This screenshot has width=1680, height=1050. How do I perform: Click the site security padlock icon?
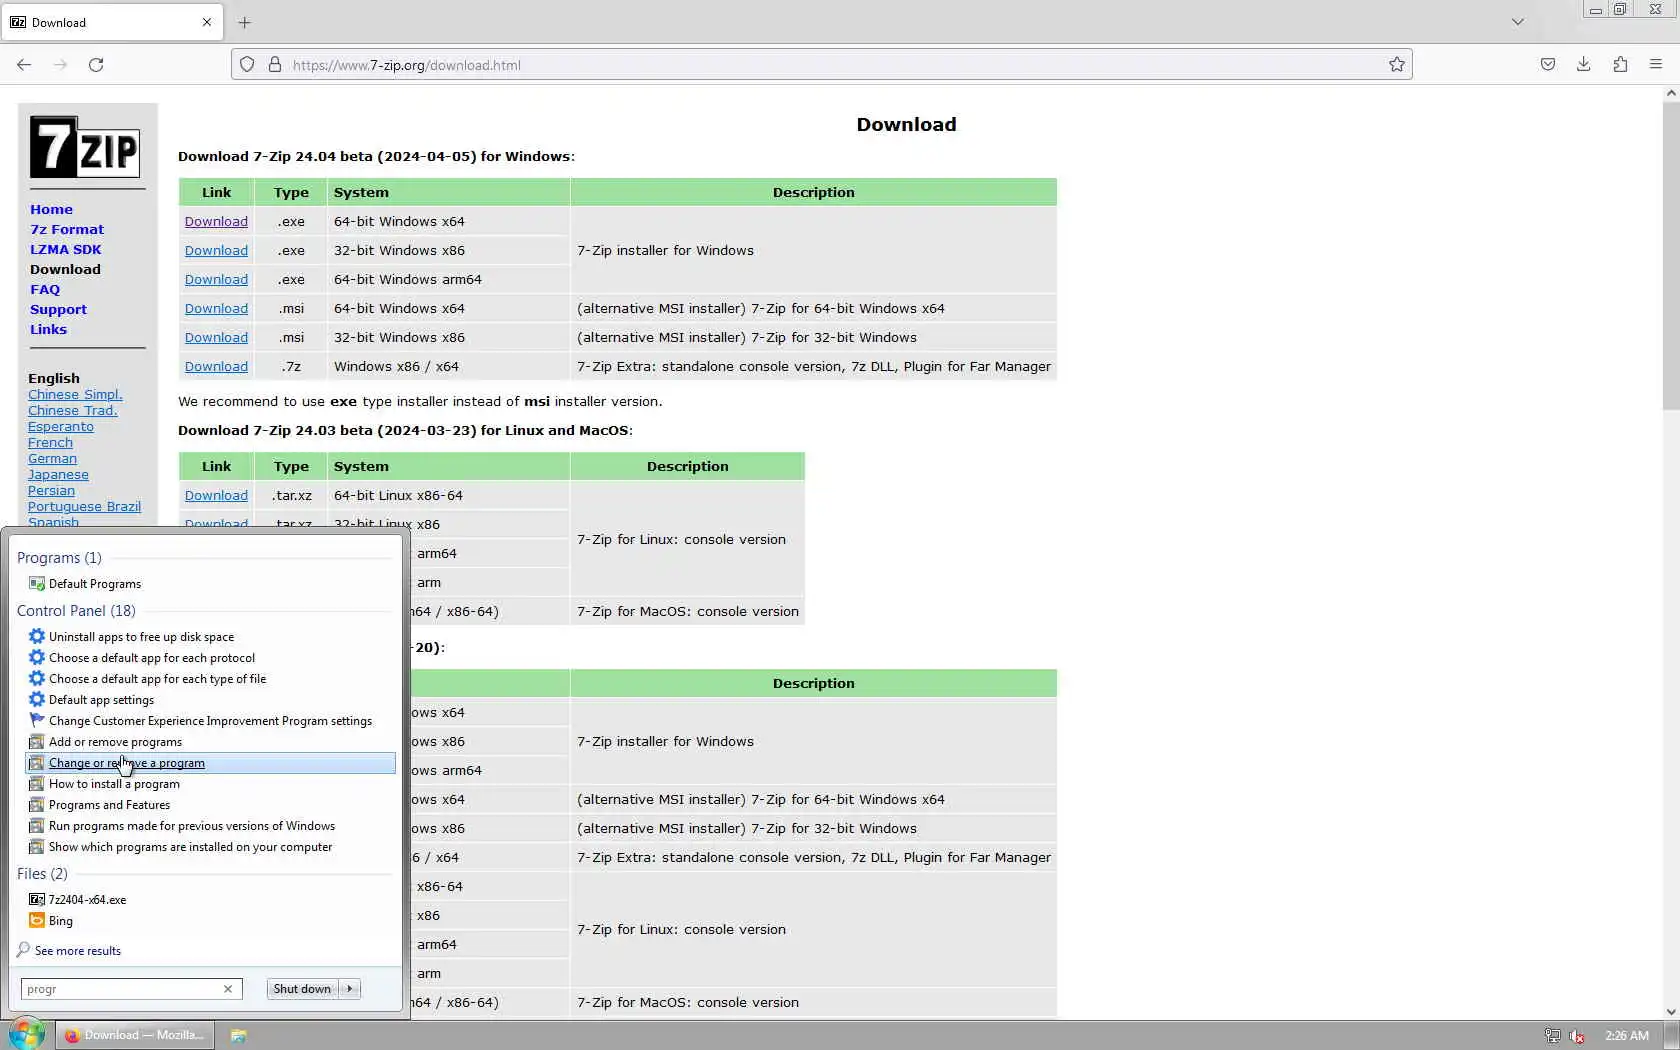coord(275,65)
